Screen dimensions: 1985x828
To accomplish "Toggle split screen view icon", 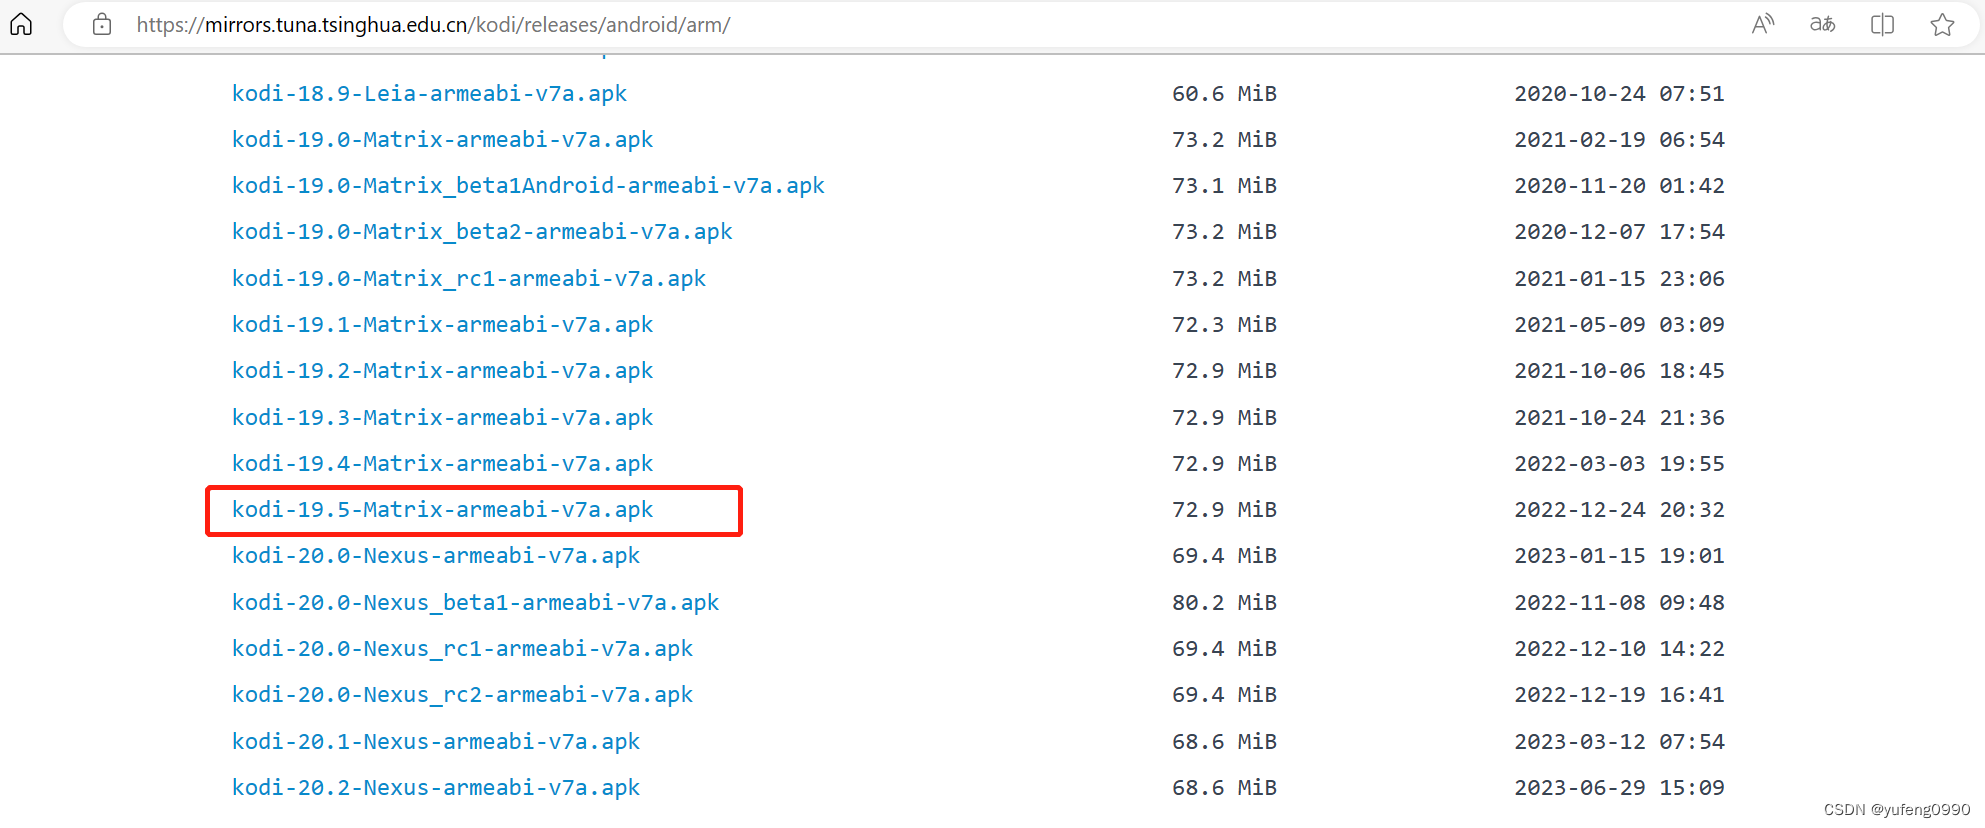I will tap(1882, 24).
